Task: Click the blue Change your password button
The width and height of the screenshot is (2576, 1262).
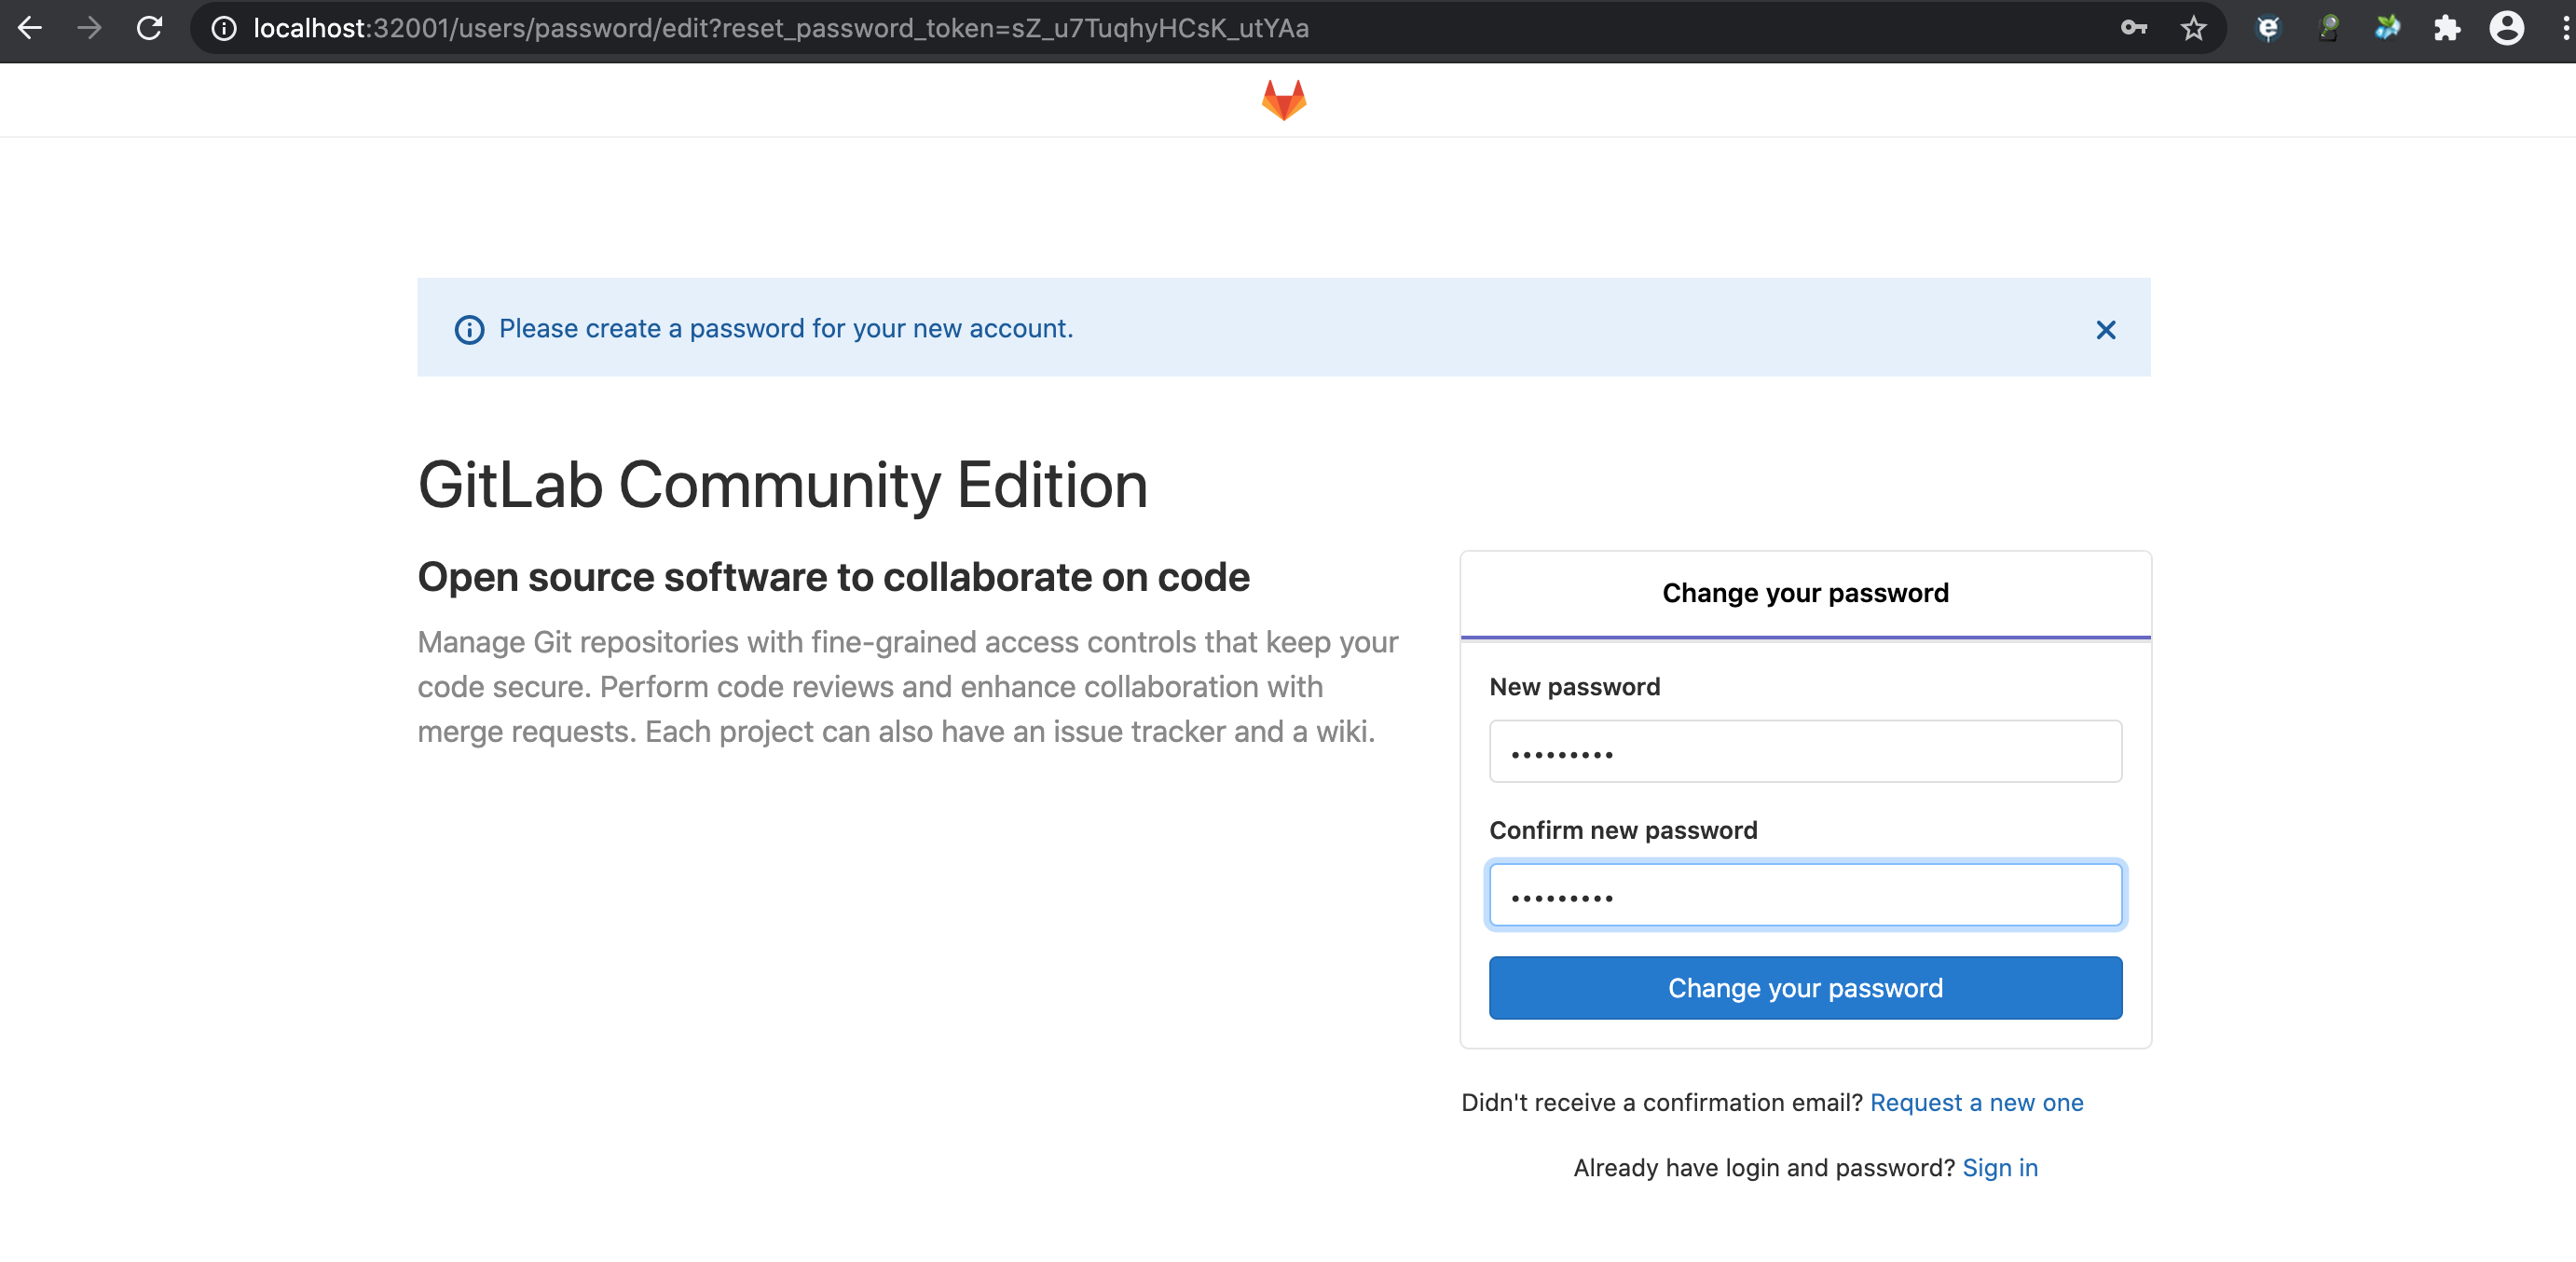Action: (x=1805, y=988)
